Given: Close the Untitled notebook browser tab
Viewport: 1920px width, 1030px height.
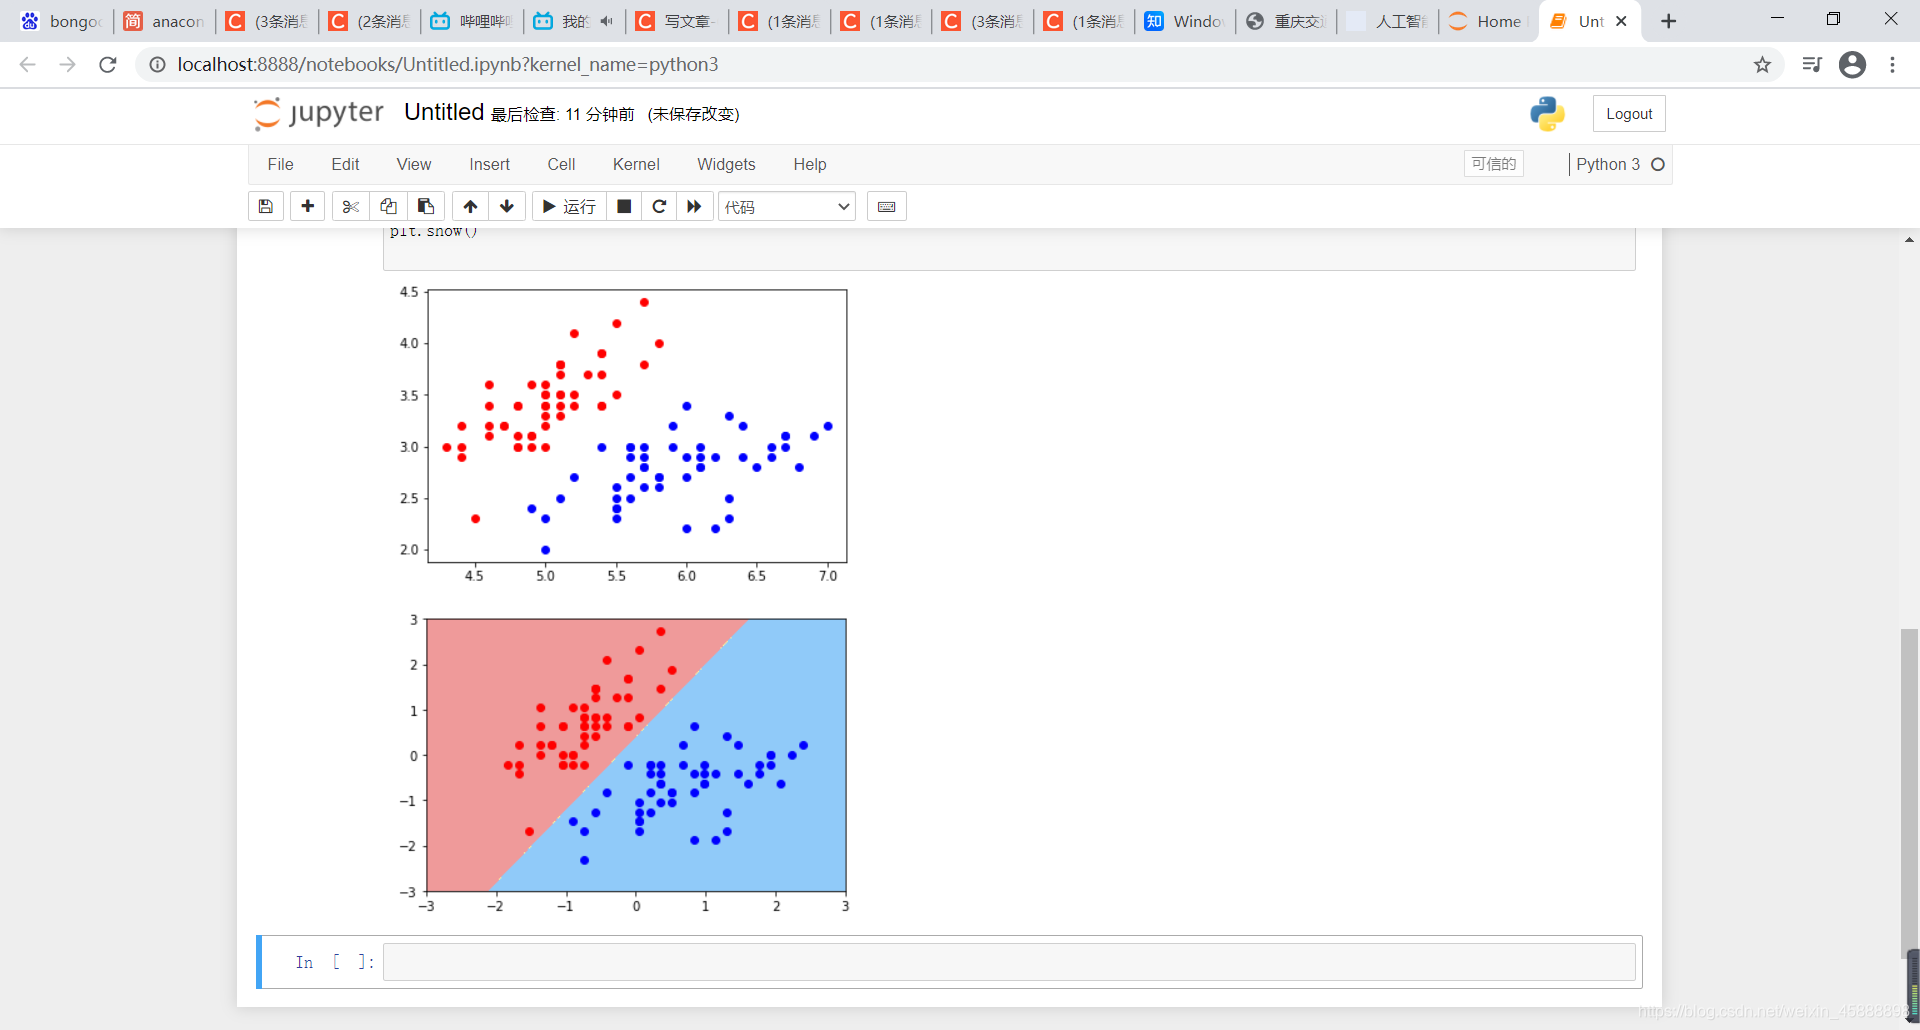Looking at the screenshot, I should click(x=1621, y=21).
